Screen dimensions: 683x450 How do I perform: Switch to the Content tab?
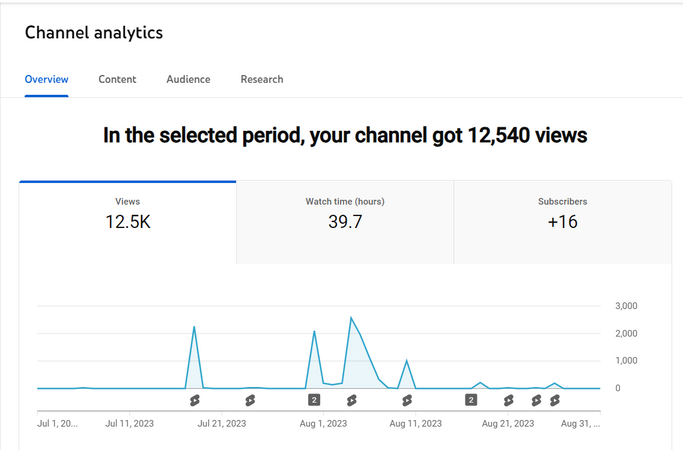click(117, 79)
